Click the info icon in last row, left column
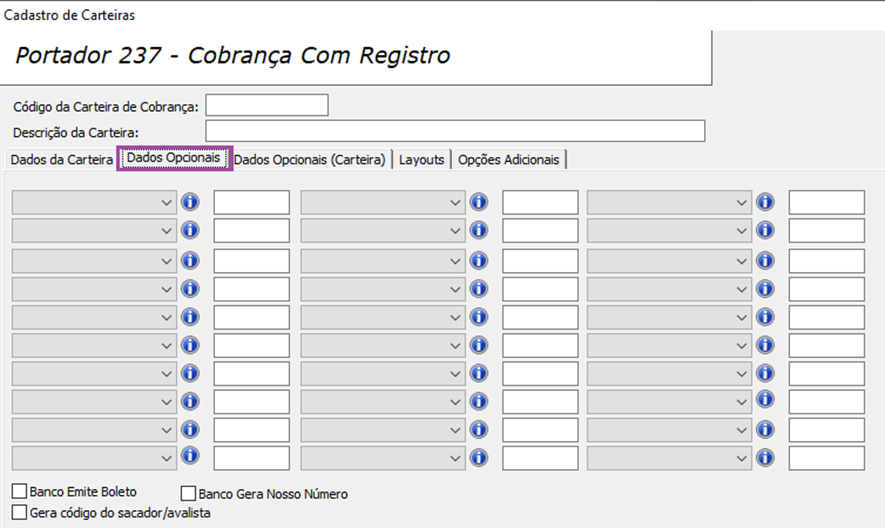The height and width of the screenshot is (528, 885). [x=190, y=455]
